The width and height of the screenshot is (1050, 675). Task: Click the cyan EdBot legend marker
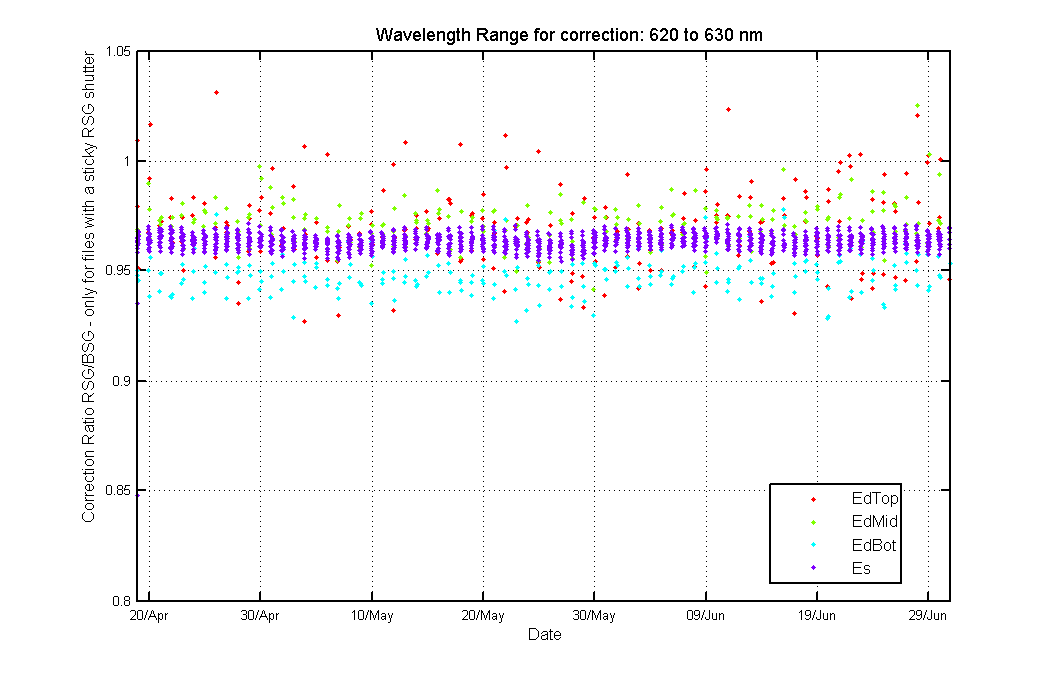(x=814, y=546)
